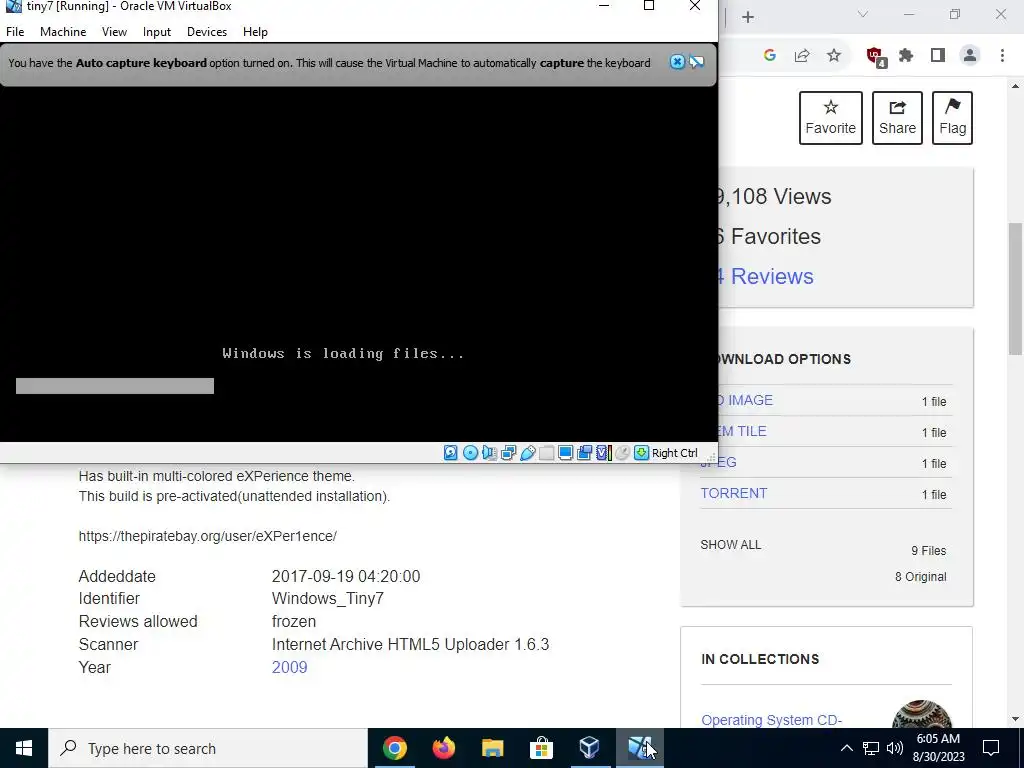Click the volume speaker icon in system tray

coord(895,748)
